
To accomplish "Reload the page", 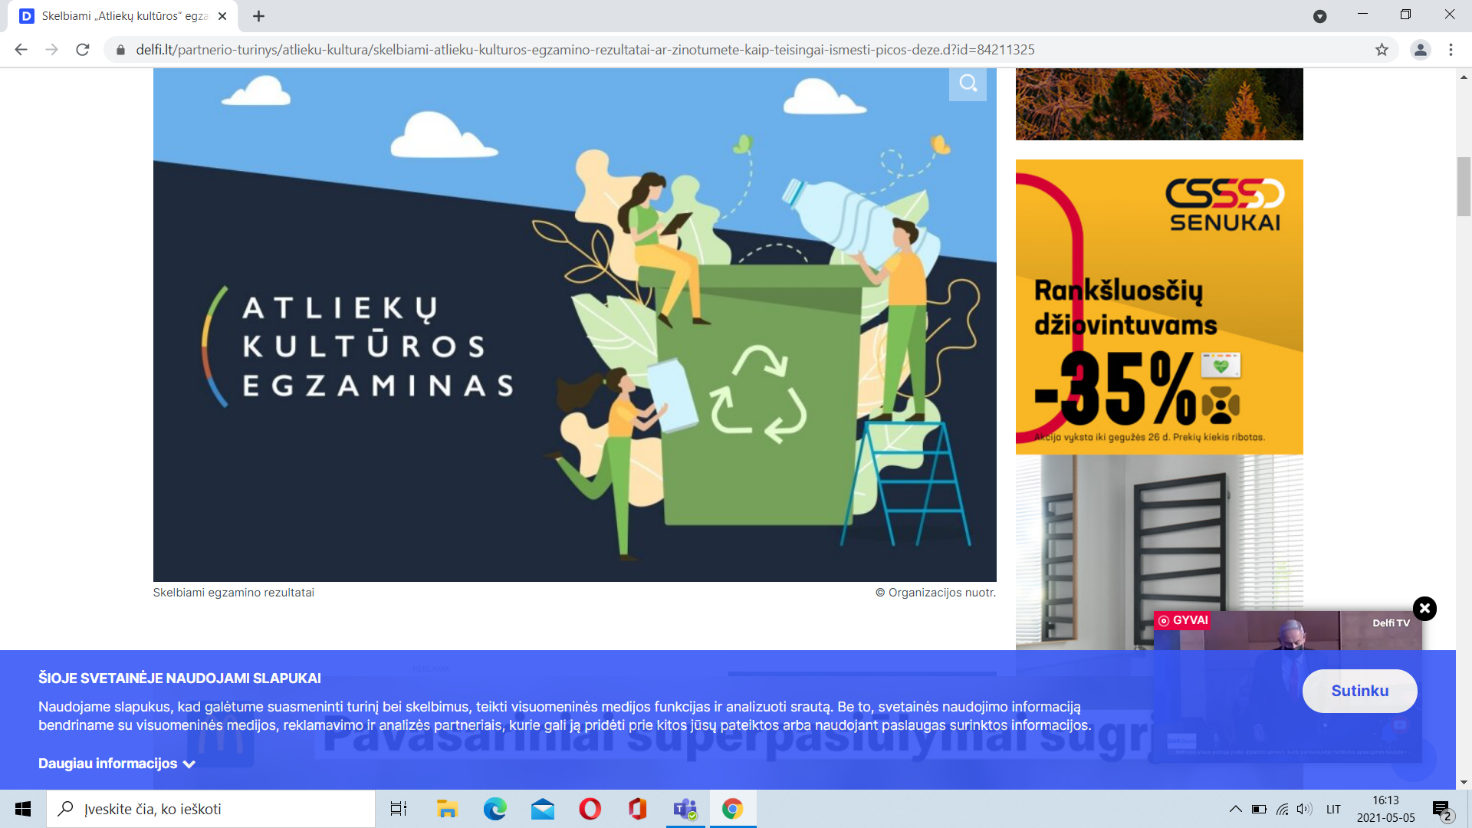I will point(83,49).
